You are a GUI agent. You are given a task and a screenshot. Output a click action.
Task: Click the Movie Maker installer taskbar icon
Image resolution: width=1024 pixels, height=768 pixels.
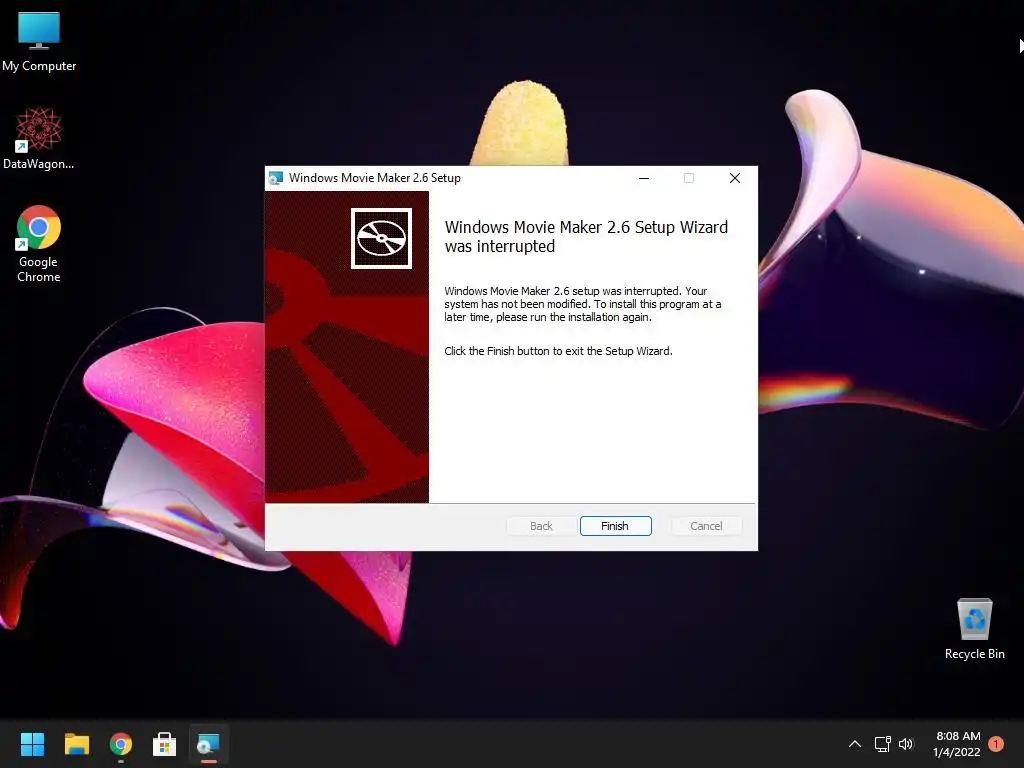click(x=209, y=744)
